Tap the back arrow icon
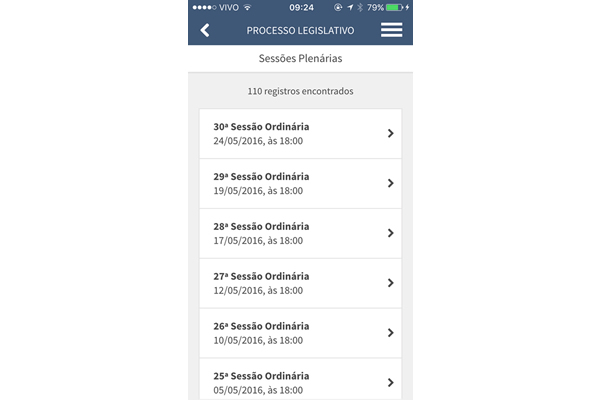Screen dimensions: 600x400 [x=205, y=30]
